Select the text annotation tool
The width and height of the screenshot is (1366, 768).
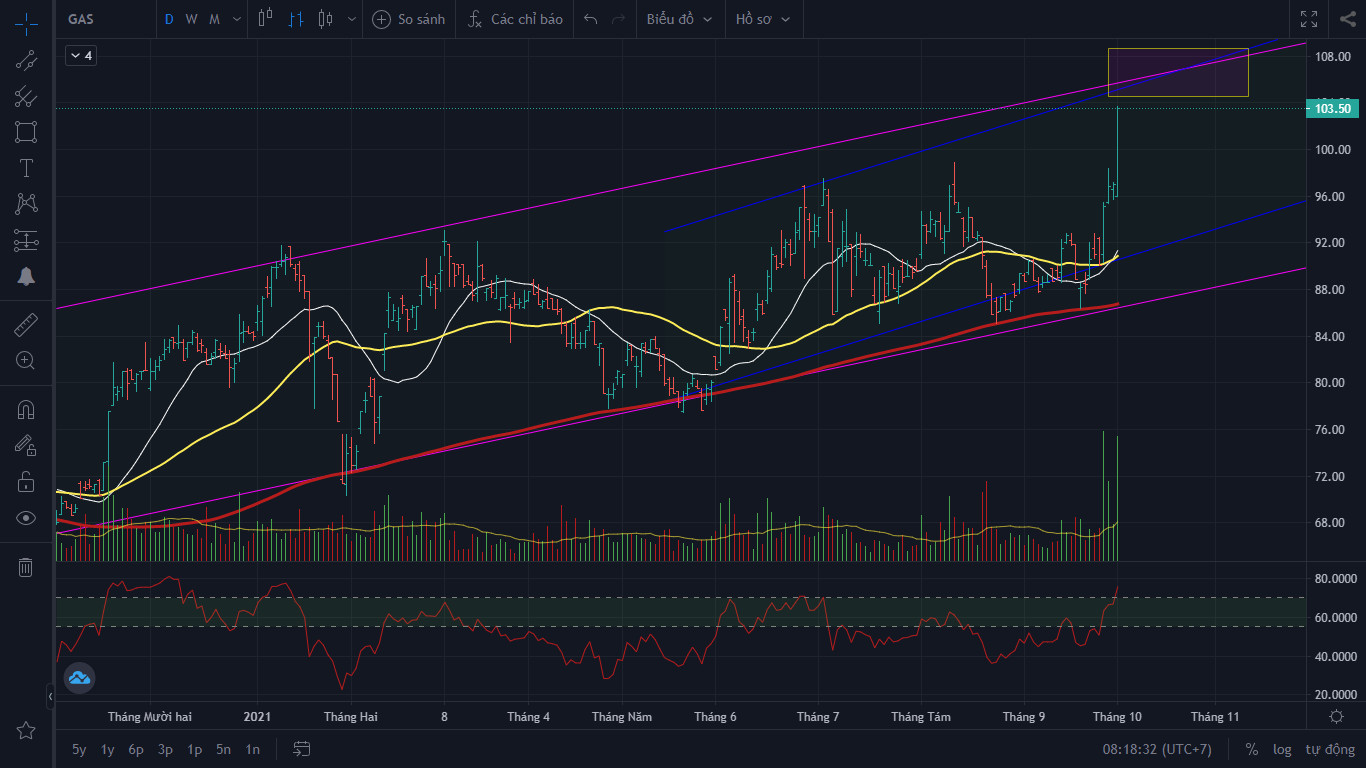click(26, 168)
